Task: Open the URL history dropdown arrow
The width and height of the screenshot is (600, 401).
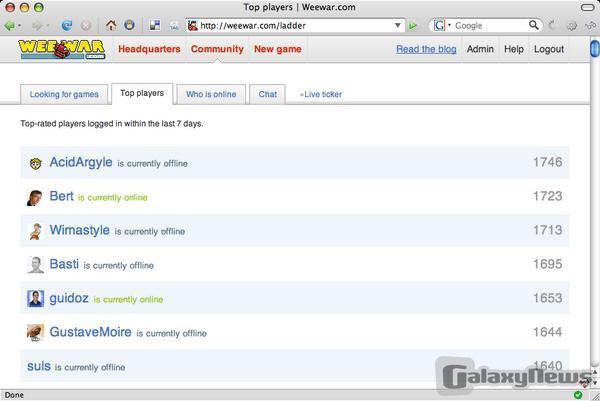Action: pyautogui.click(x=398, y=25)
